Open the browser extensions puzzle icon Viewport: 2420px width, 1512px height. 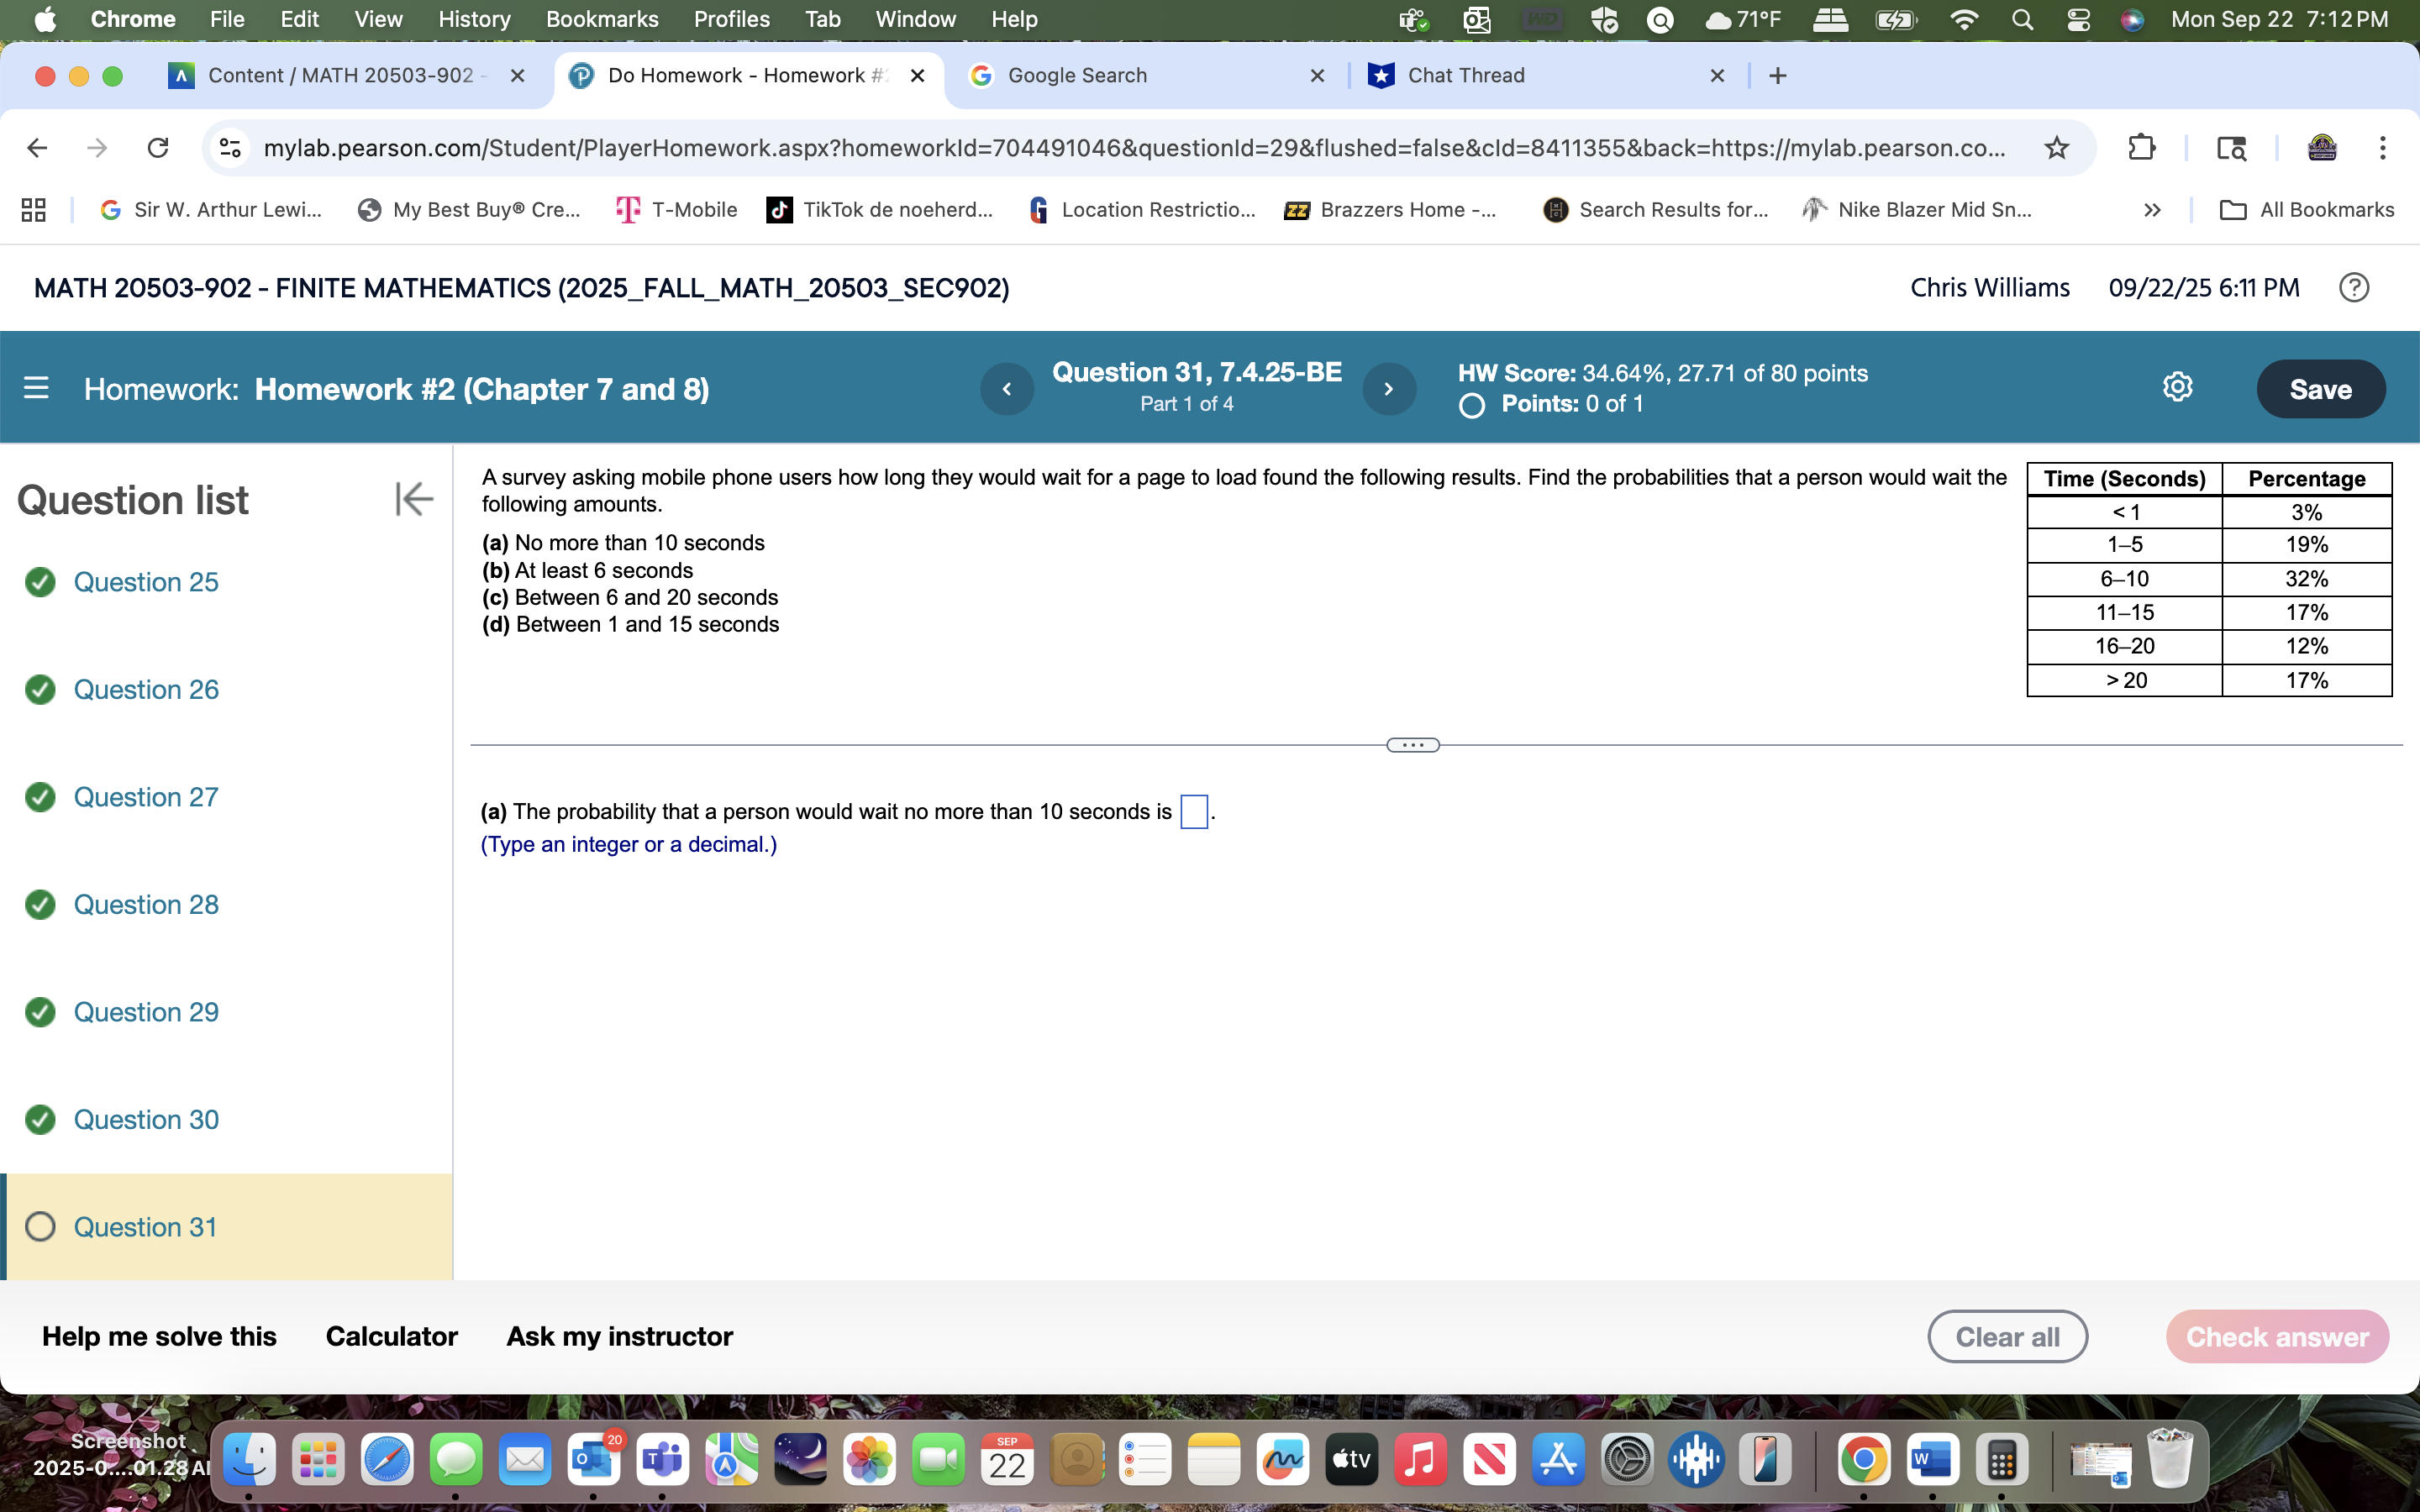[2143, 147]
